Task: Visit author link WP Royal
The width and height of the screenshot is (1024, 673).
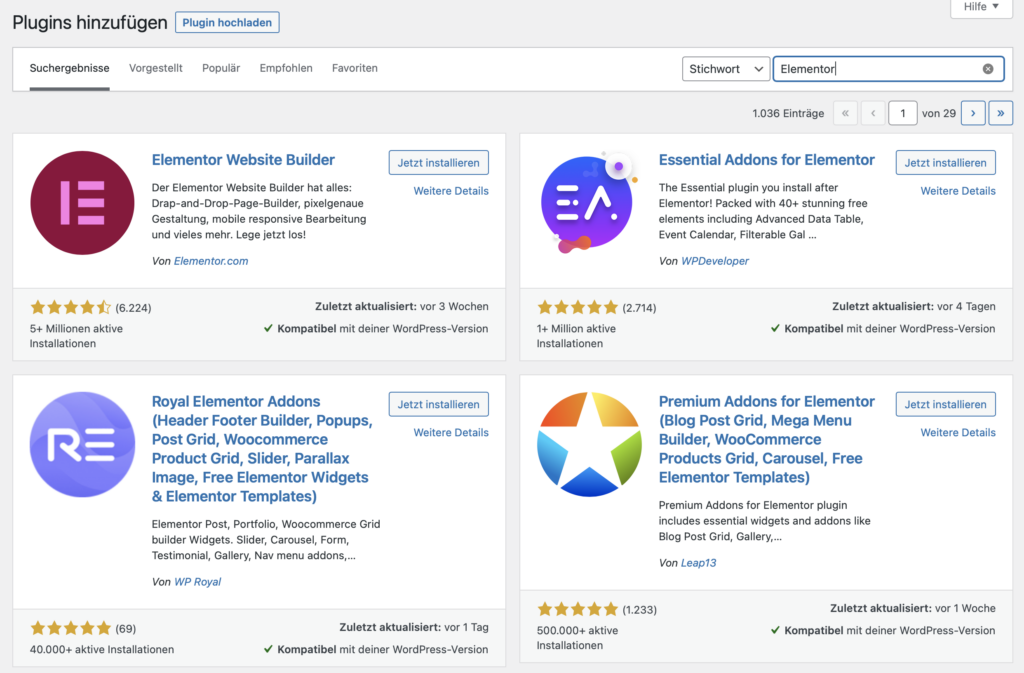Action: [x=197, y=582]
